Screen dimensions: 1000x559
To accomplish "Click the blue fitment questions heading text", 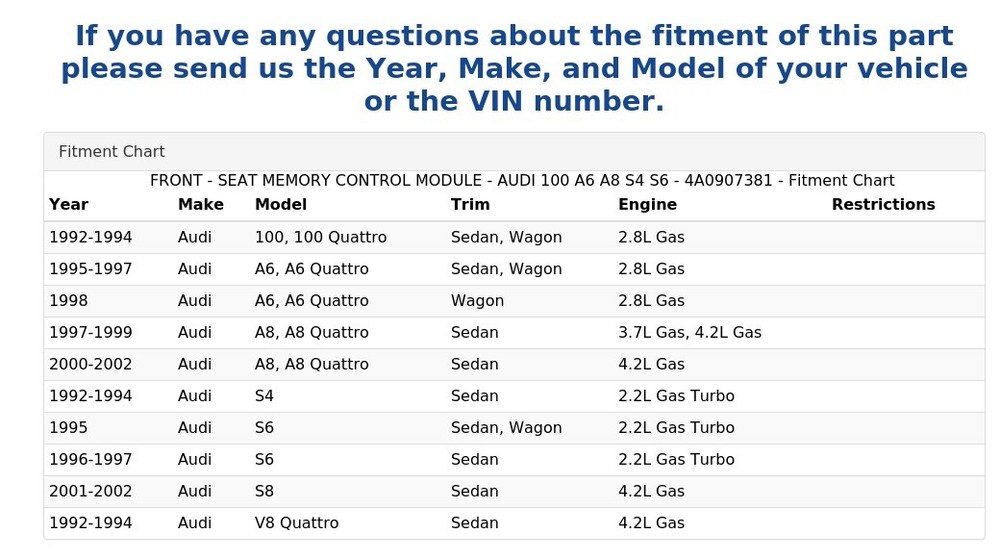I will (x=514, y=68).
